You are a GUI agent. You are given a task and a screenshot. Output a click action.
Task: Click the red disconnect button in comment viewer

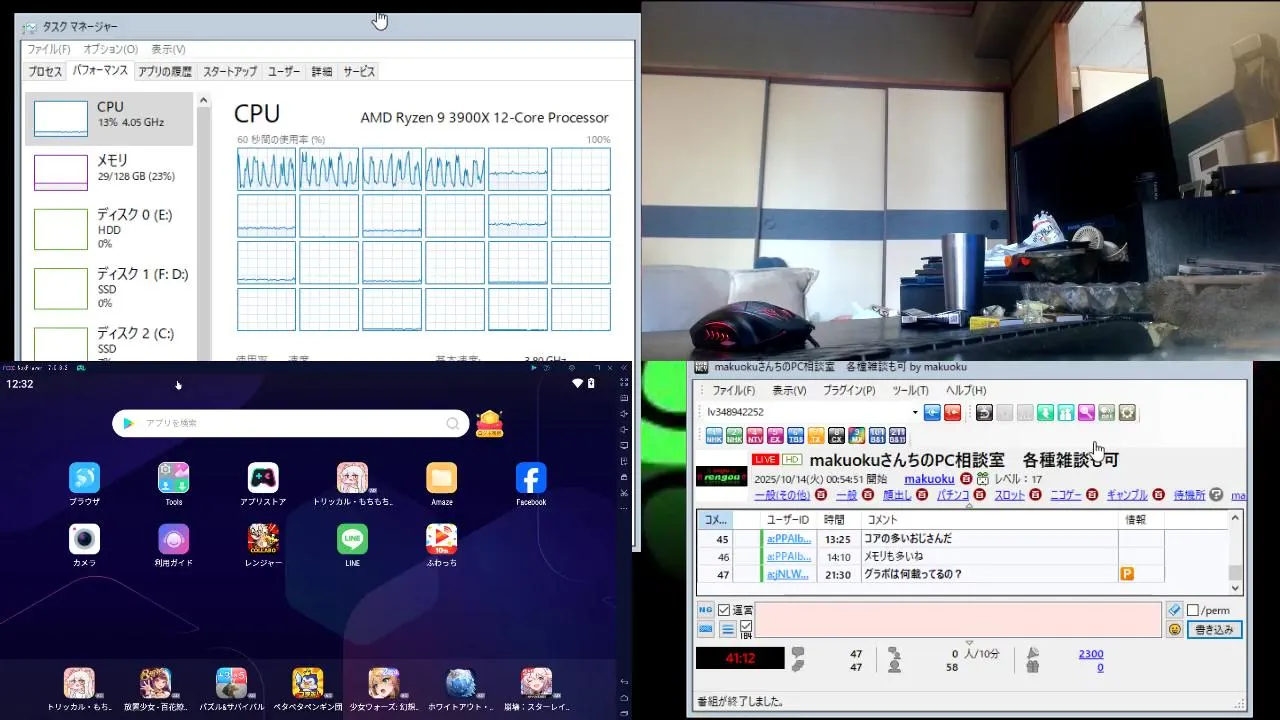click(952, 412)
